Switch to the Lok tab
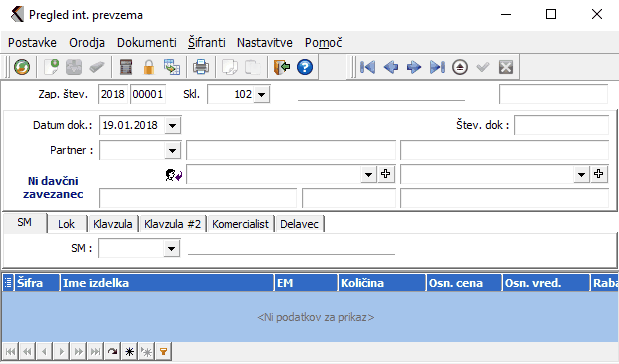 pos(66,224)
